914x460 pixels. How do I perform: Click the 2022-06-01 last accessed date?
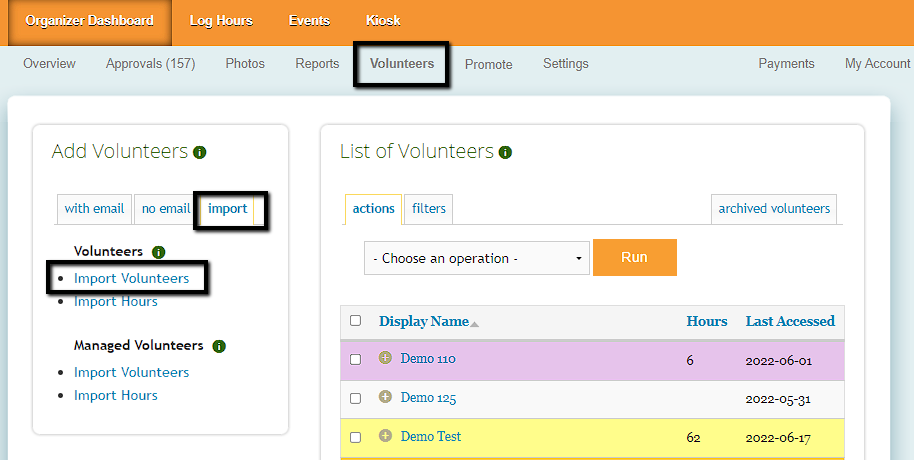(779, 361)
